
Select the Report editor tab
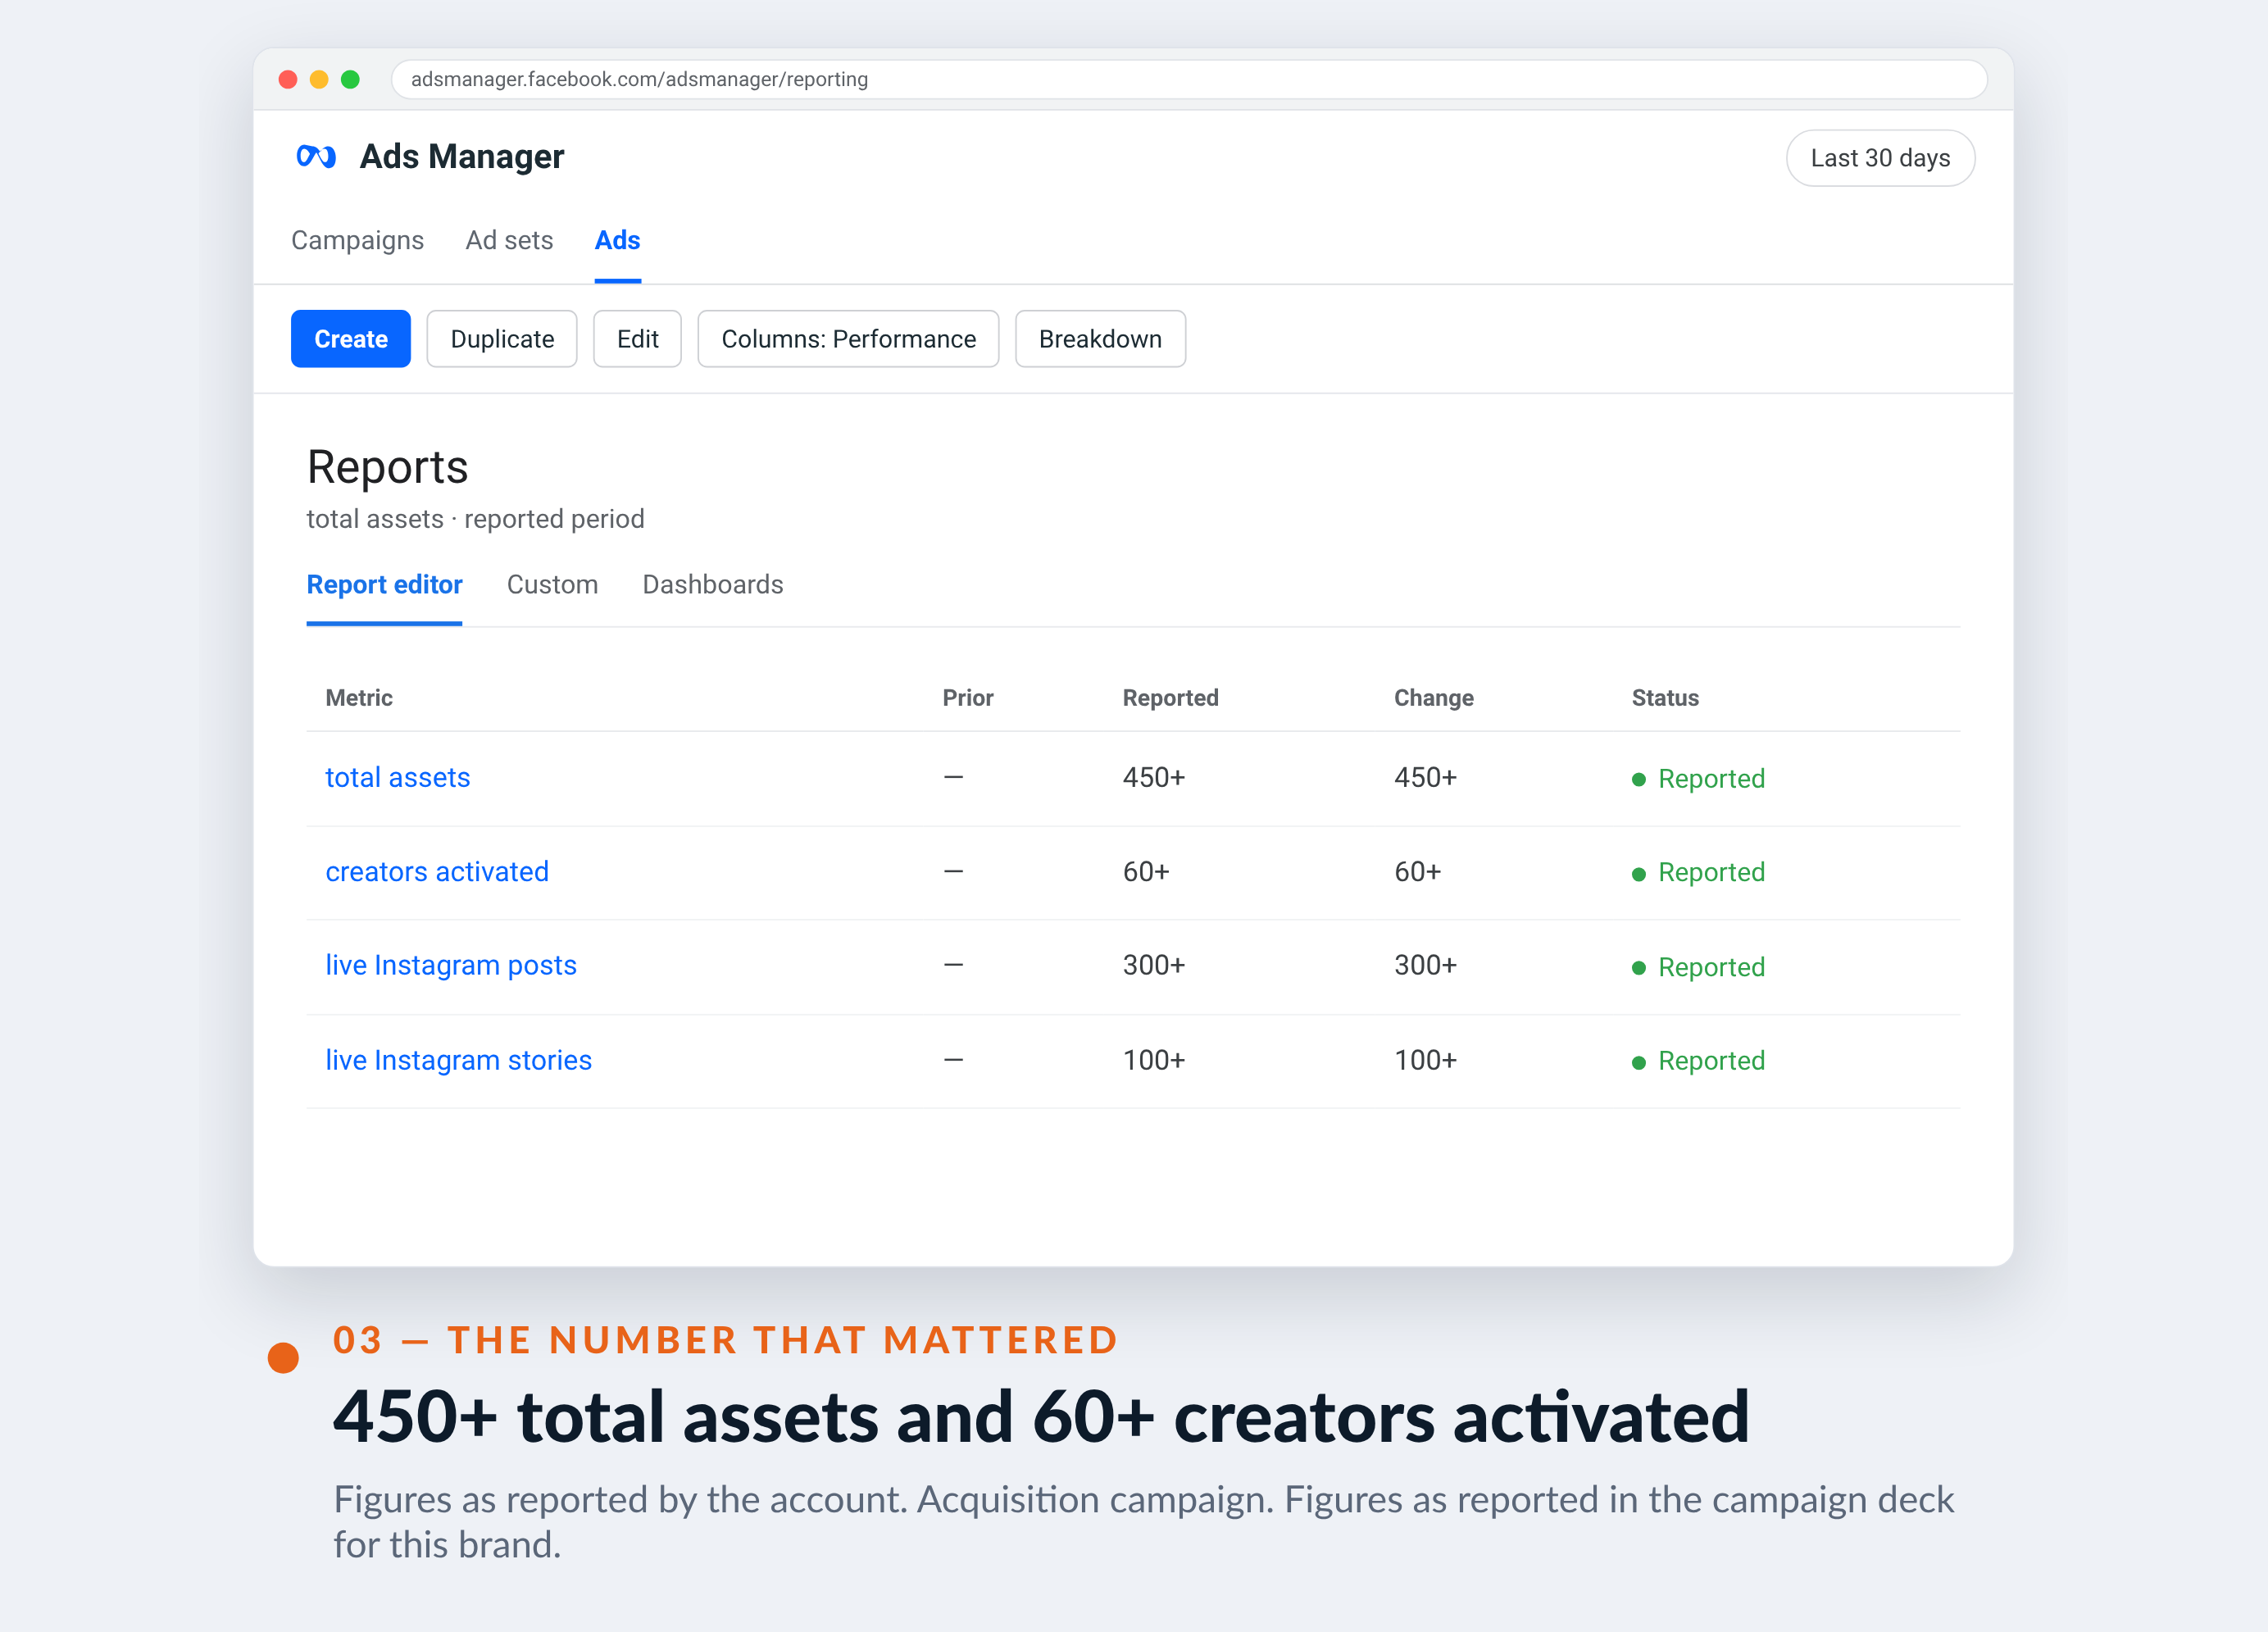pyautogui.click(x=384, y=585)
